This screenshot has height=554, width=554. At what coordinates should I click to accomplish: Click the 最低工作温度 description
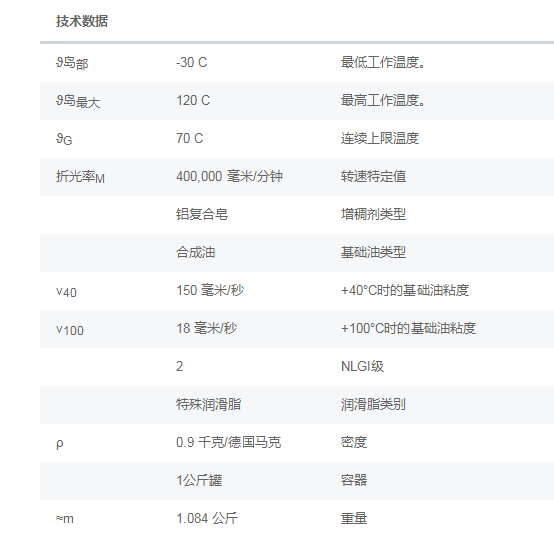383,63
